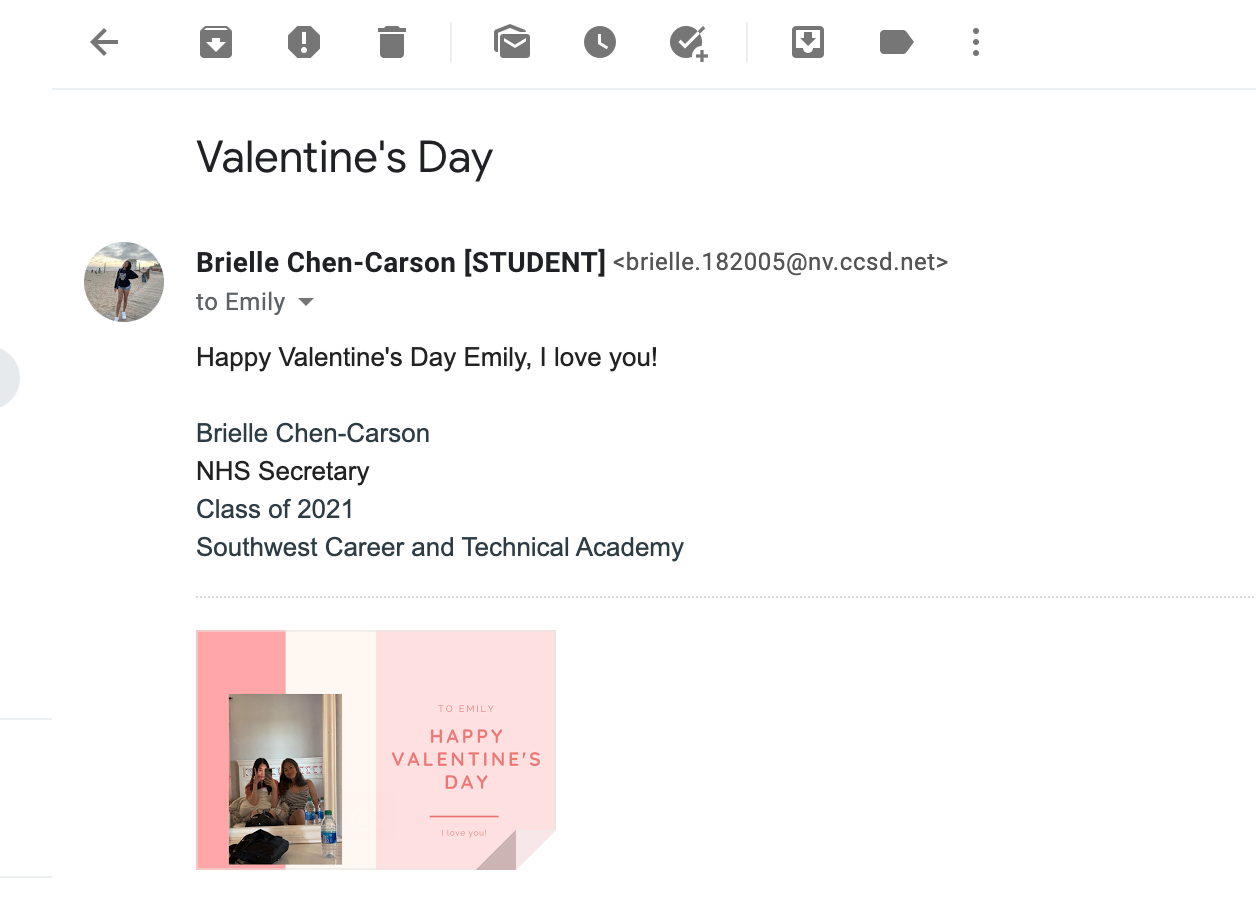Mark the email as unread
1256x912 pixels.
pos(512,42)
